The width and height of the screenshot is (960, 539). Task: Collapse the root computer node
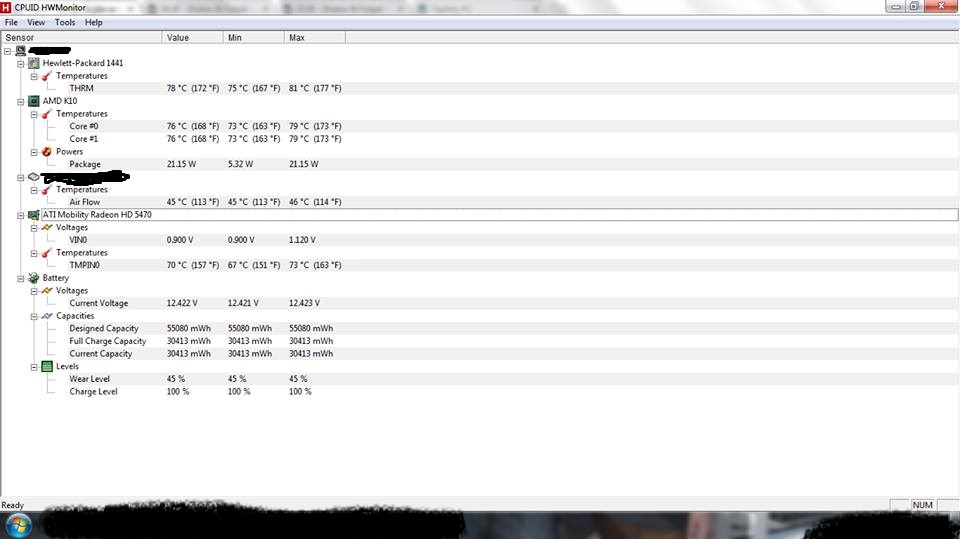tap(7, 51)
